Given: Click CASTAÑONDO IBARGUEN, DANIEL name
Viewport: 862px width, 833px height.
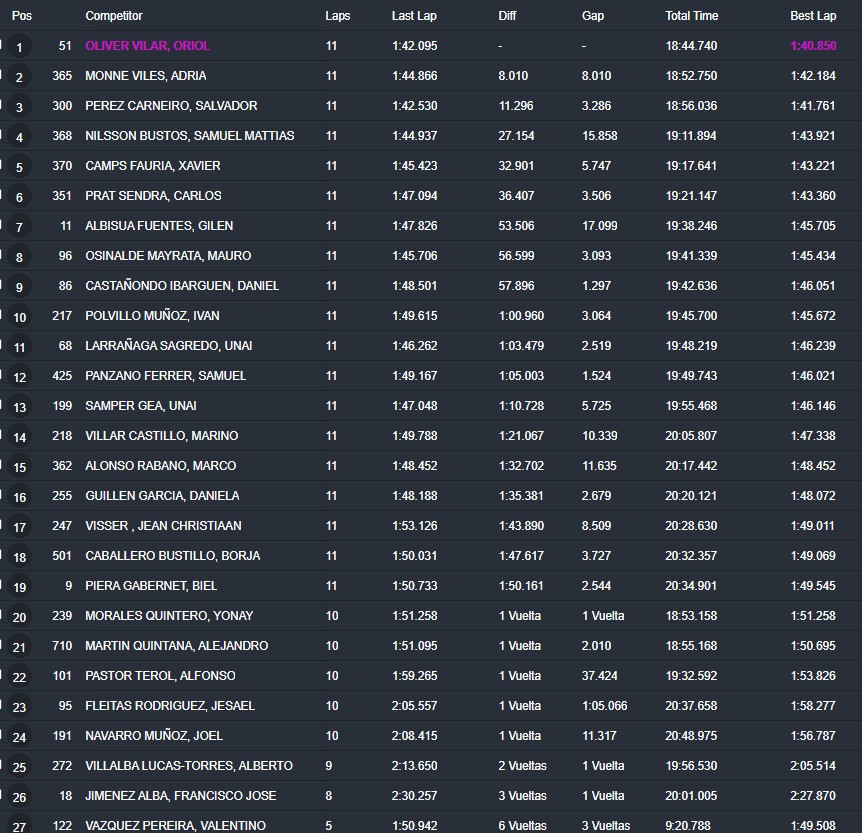Looking at the screenshot, I should coord(182,285).
